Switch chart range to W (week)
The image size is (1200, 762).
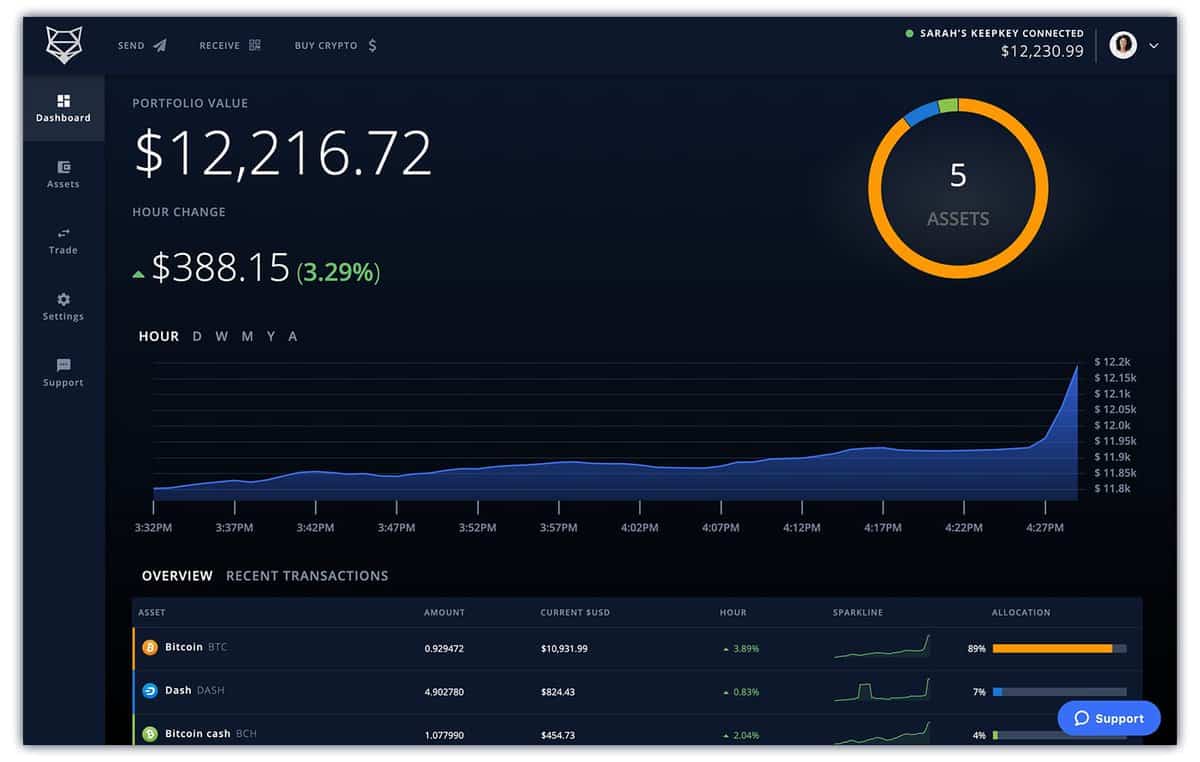221,337
